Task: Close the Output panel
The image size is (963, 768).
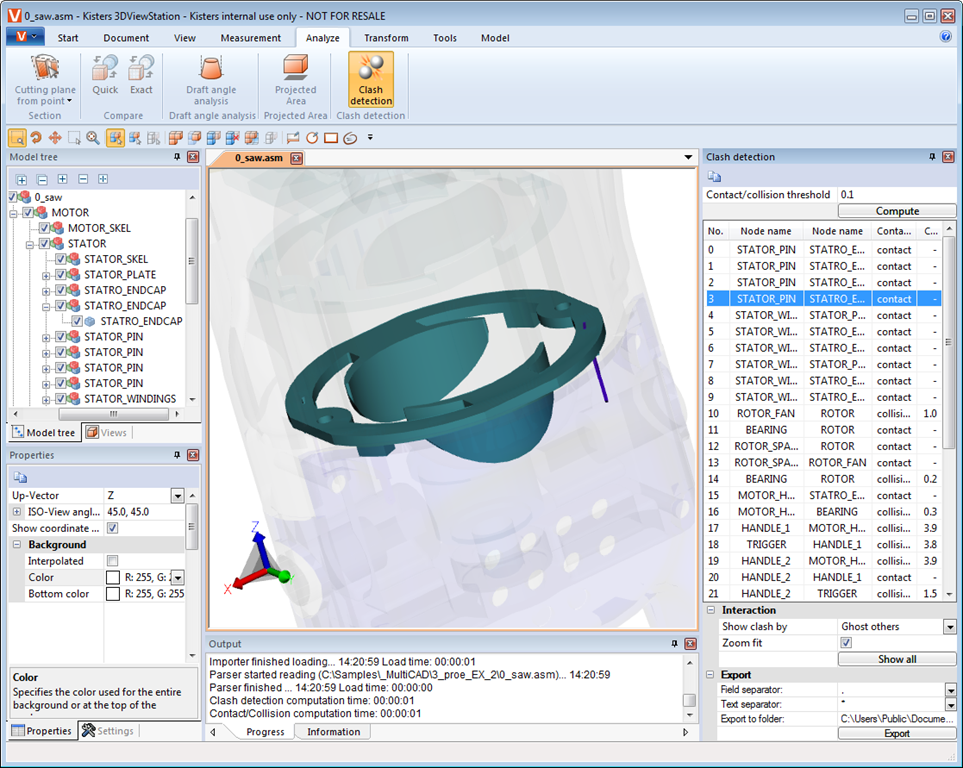Action: pyautogui.click(x=690, y=643)
